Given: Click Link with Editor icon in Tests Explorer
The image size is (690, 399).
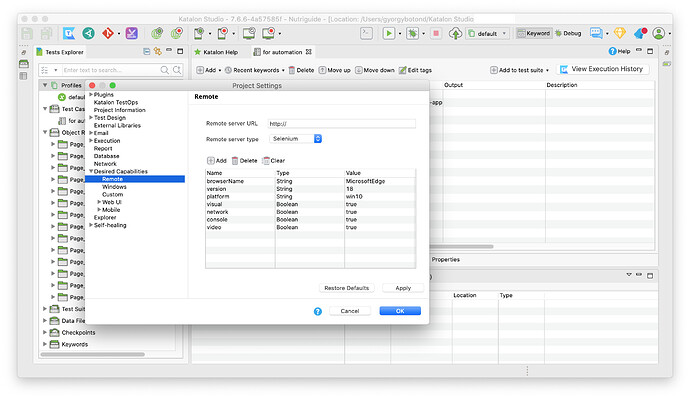Looking at the screenshot, I should tap(158, 51).
